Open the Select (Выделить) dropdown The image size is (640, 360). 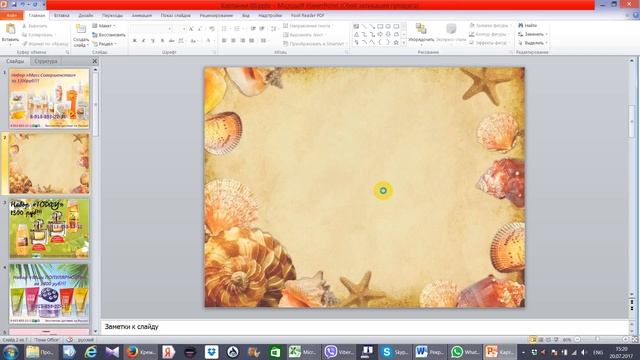pos(533,43)
